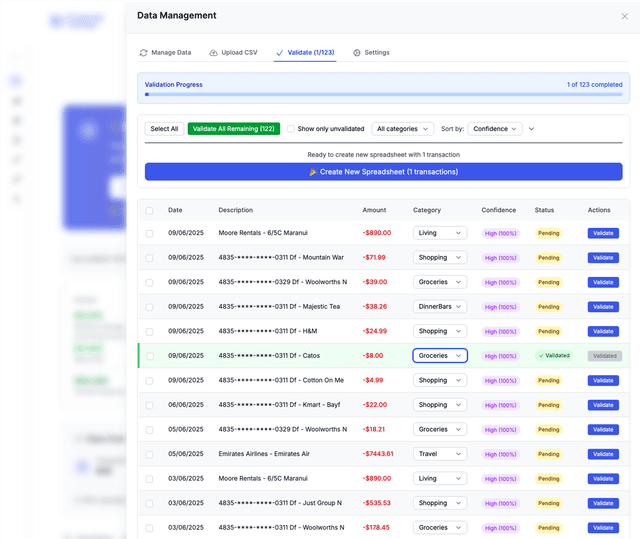This screenshot has height=539, width=640.
Task: Click Create New Spreadsheet button
Action: coord(383,172)
